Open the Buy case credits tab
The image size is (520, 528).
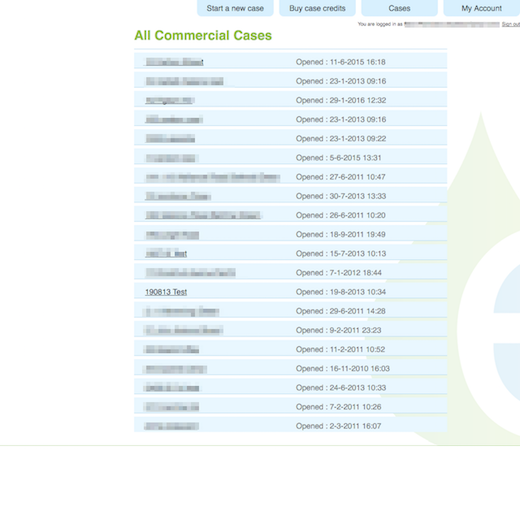(317, 8)
